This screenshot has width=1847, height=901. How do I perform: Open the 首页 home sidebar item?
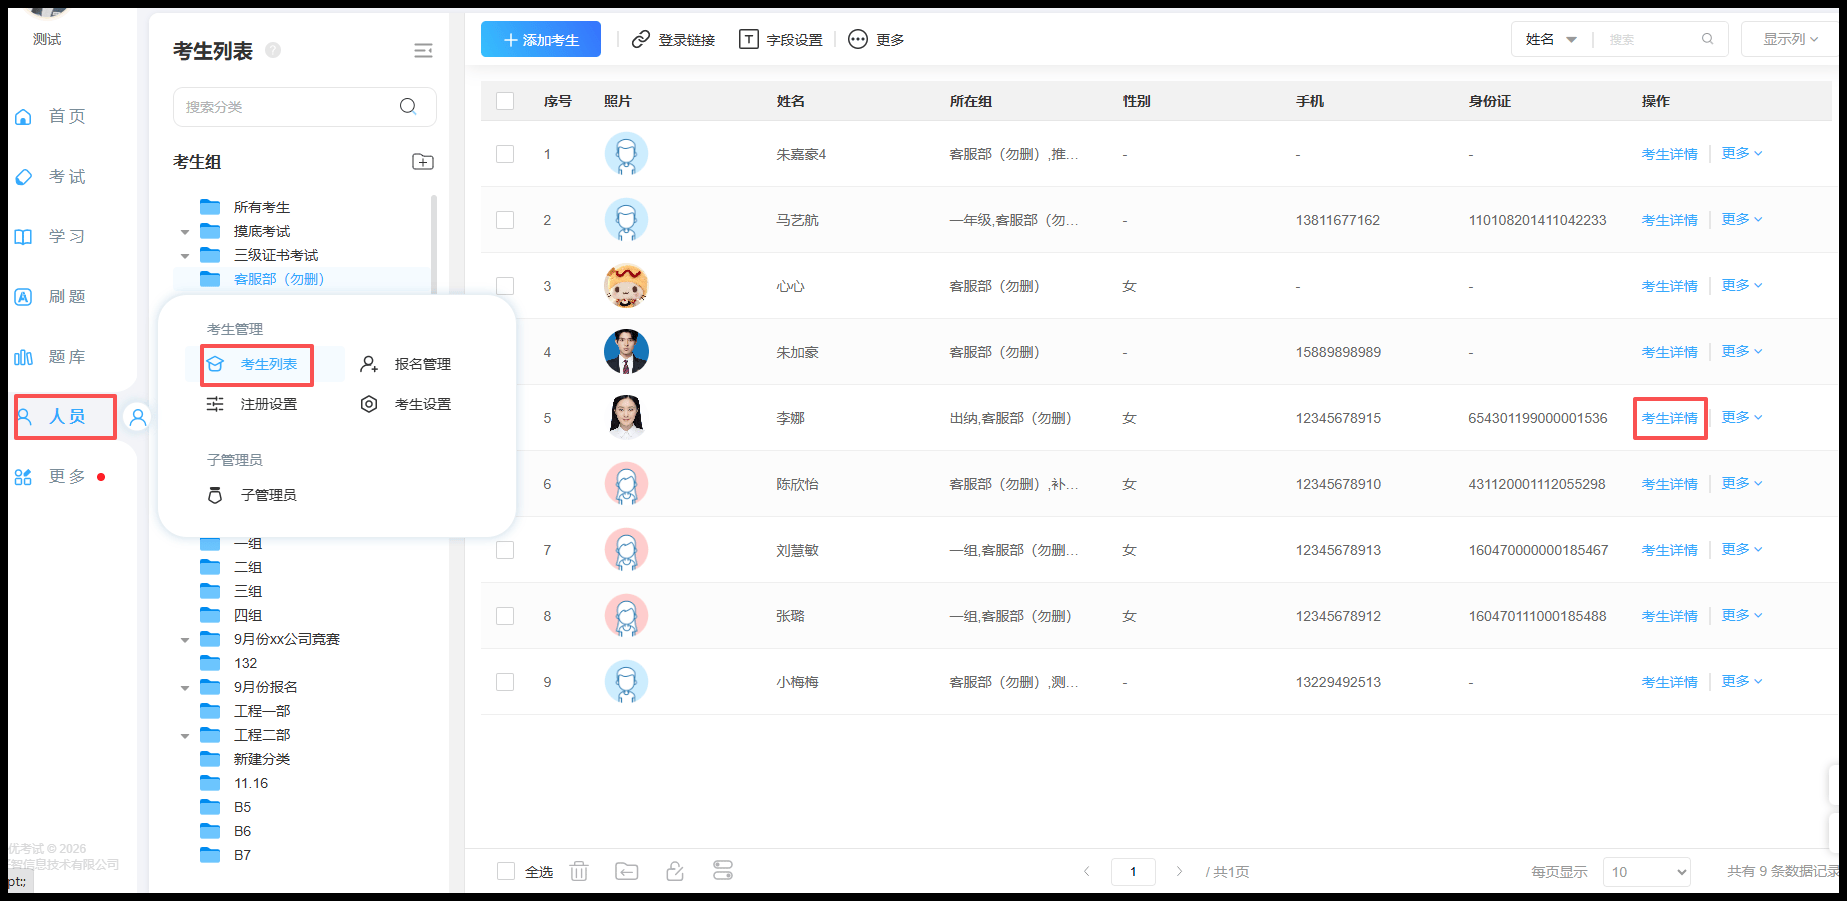pyautogui.click(x=50, y=116)
